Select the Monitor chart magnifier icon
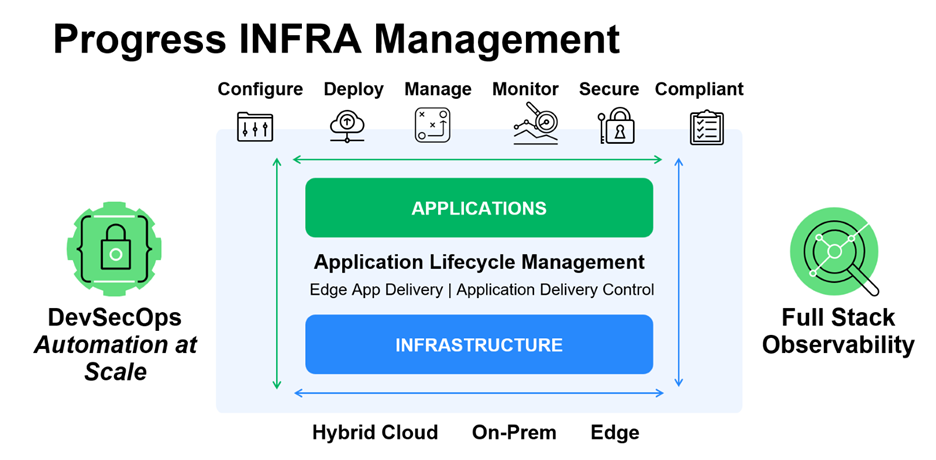 pos(535,126)
